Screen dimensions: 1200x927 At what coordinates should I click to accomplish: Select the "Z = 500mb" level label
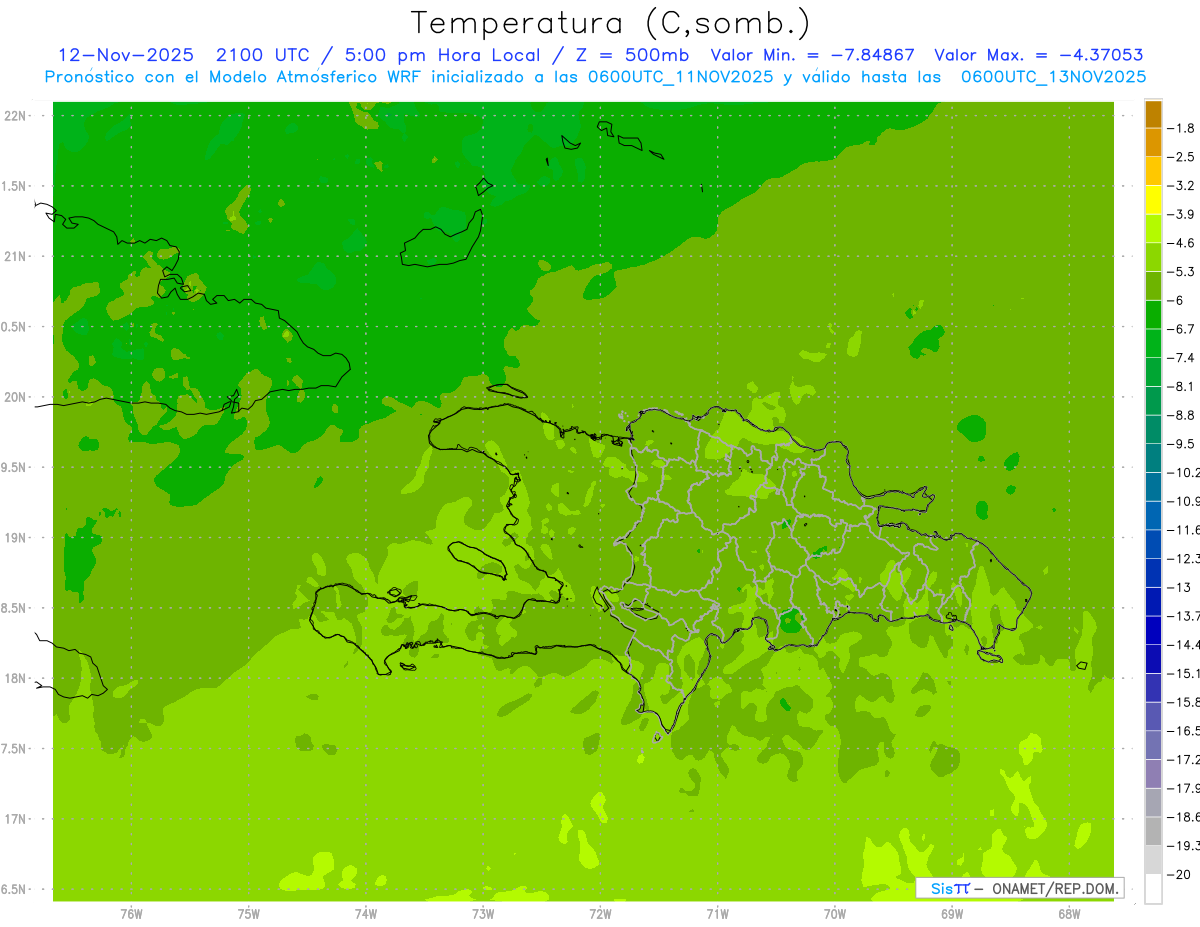[x=632, y=55]
